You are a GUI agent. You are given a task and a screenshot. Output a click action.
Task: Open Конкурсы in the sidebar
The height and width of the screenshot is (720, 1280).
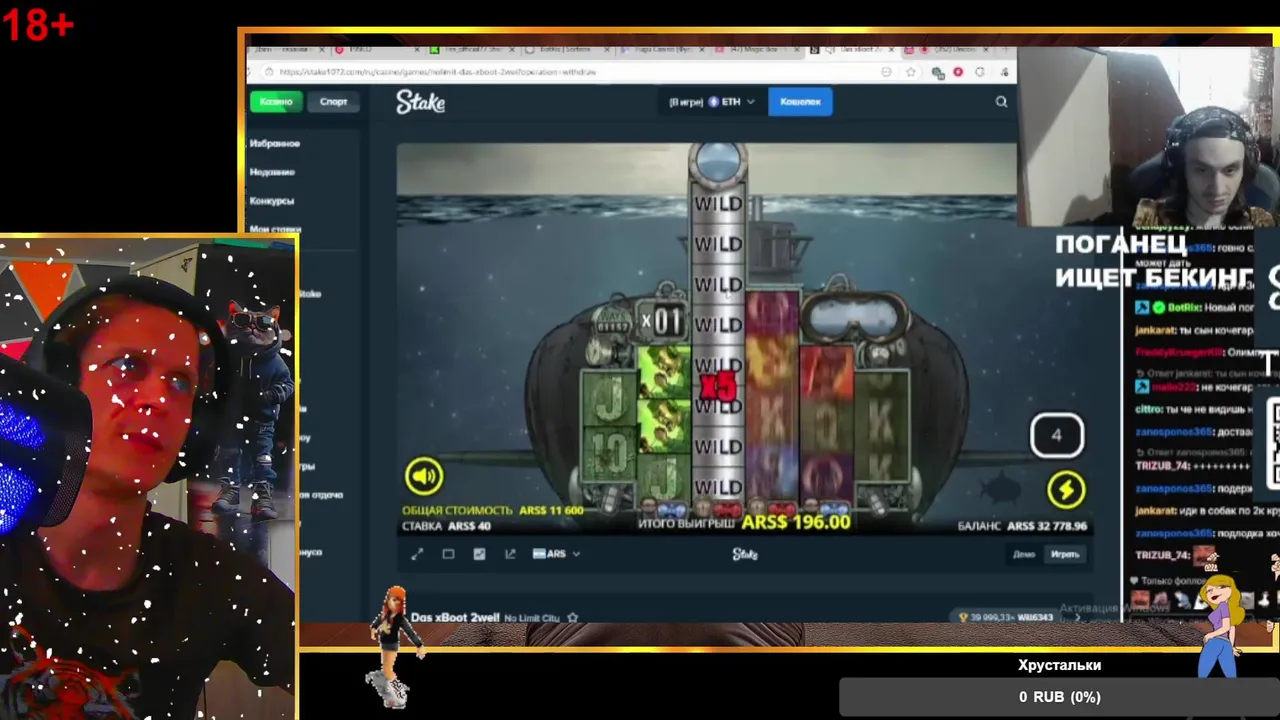point(272,201)
